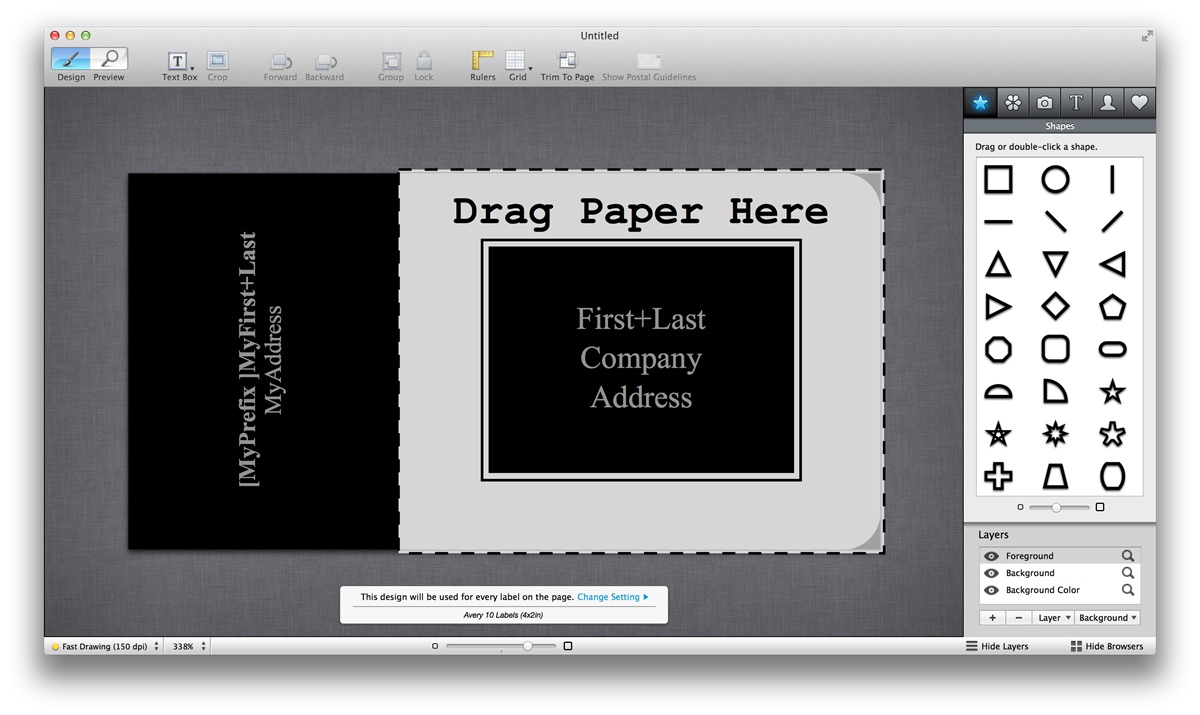The height and width of the screenshot is (715, 1200).
Task: Adjust the bottom zoom slider
Action: click(501, 646)
